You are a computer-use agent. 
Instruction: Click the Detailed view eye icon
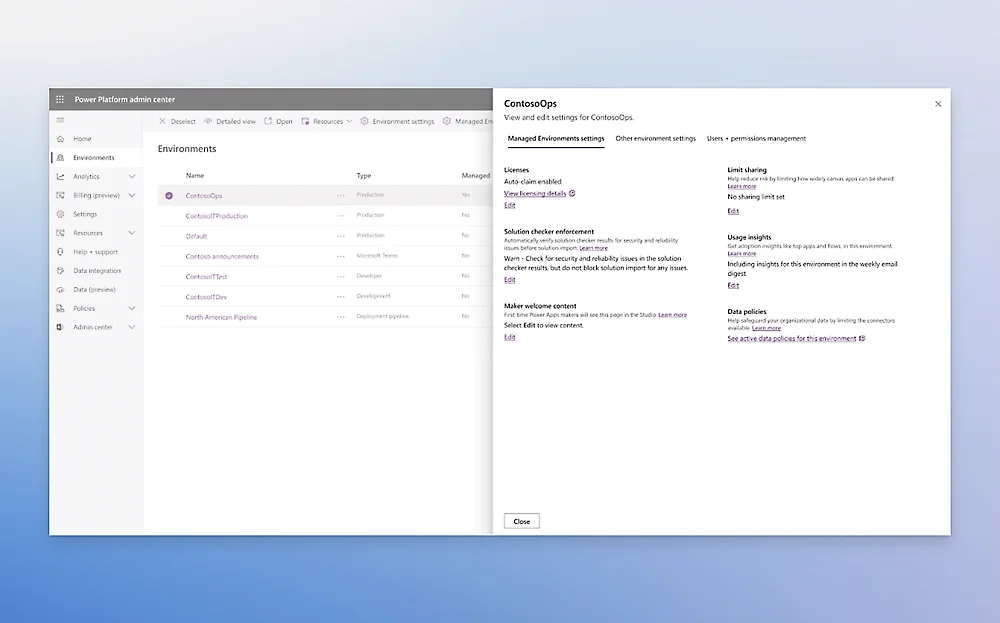[x=208, y=121]
